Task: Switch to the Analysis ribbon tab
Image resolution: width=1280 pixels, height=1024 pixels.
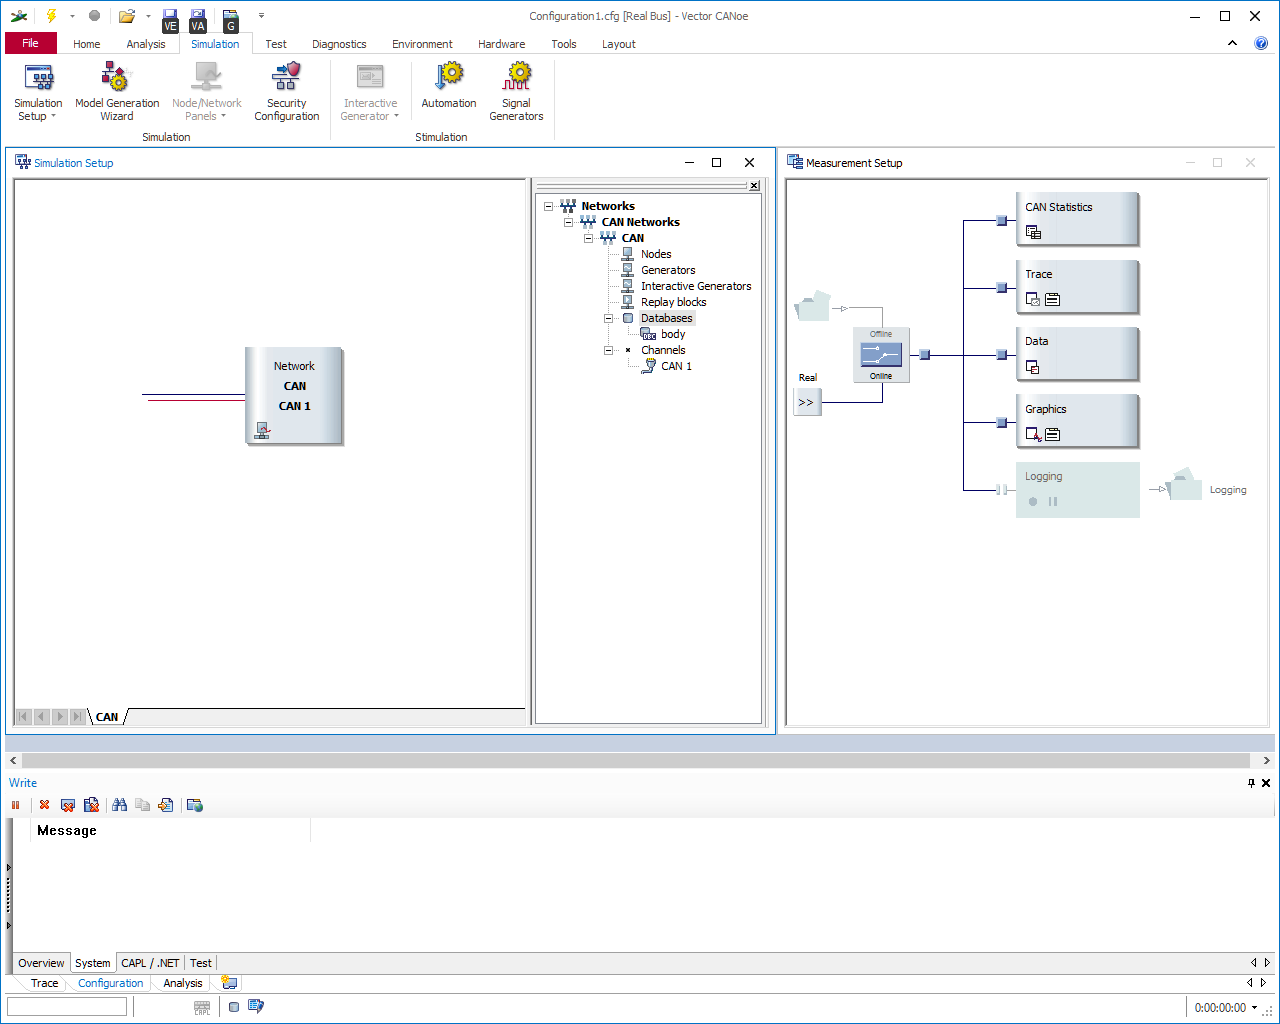Action: 146,44
